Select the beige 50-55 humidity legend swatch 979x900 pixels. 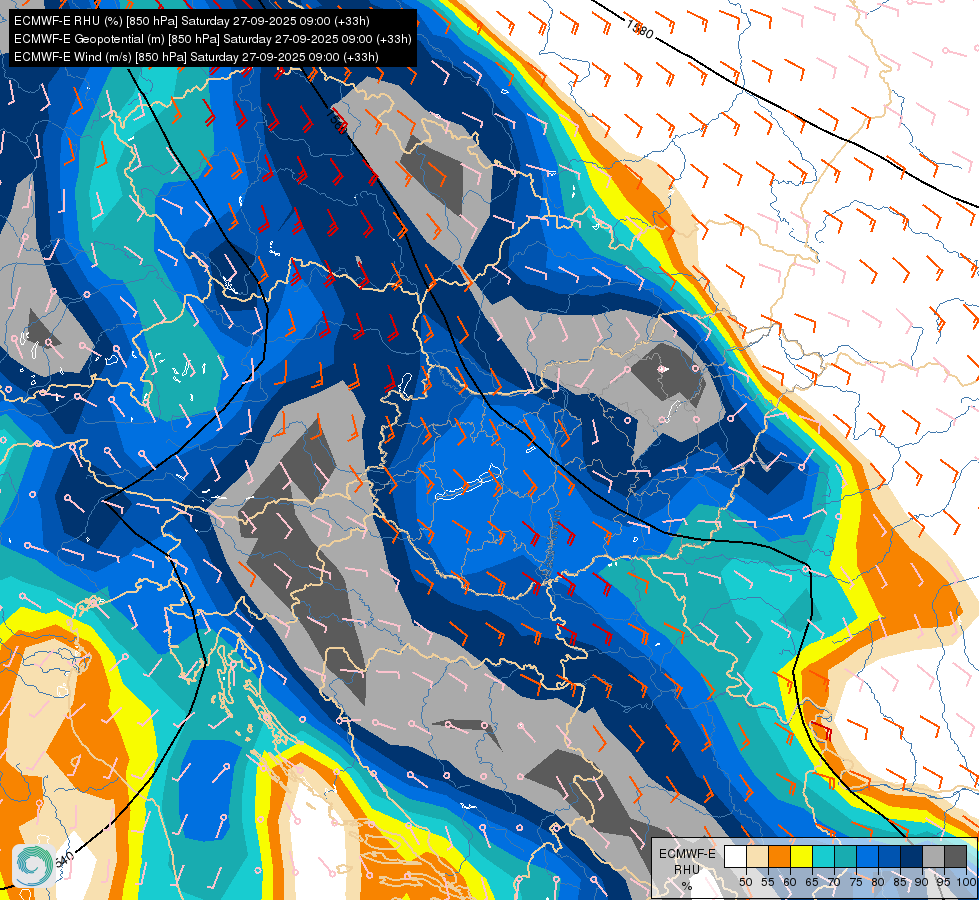click(757, 856)
